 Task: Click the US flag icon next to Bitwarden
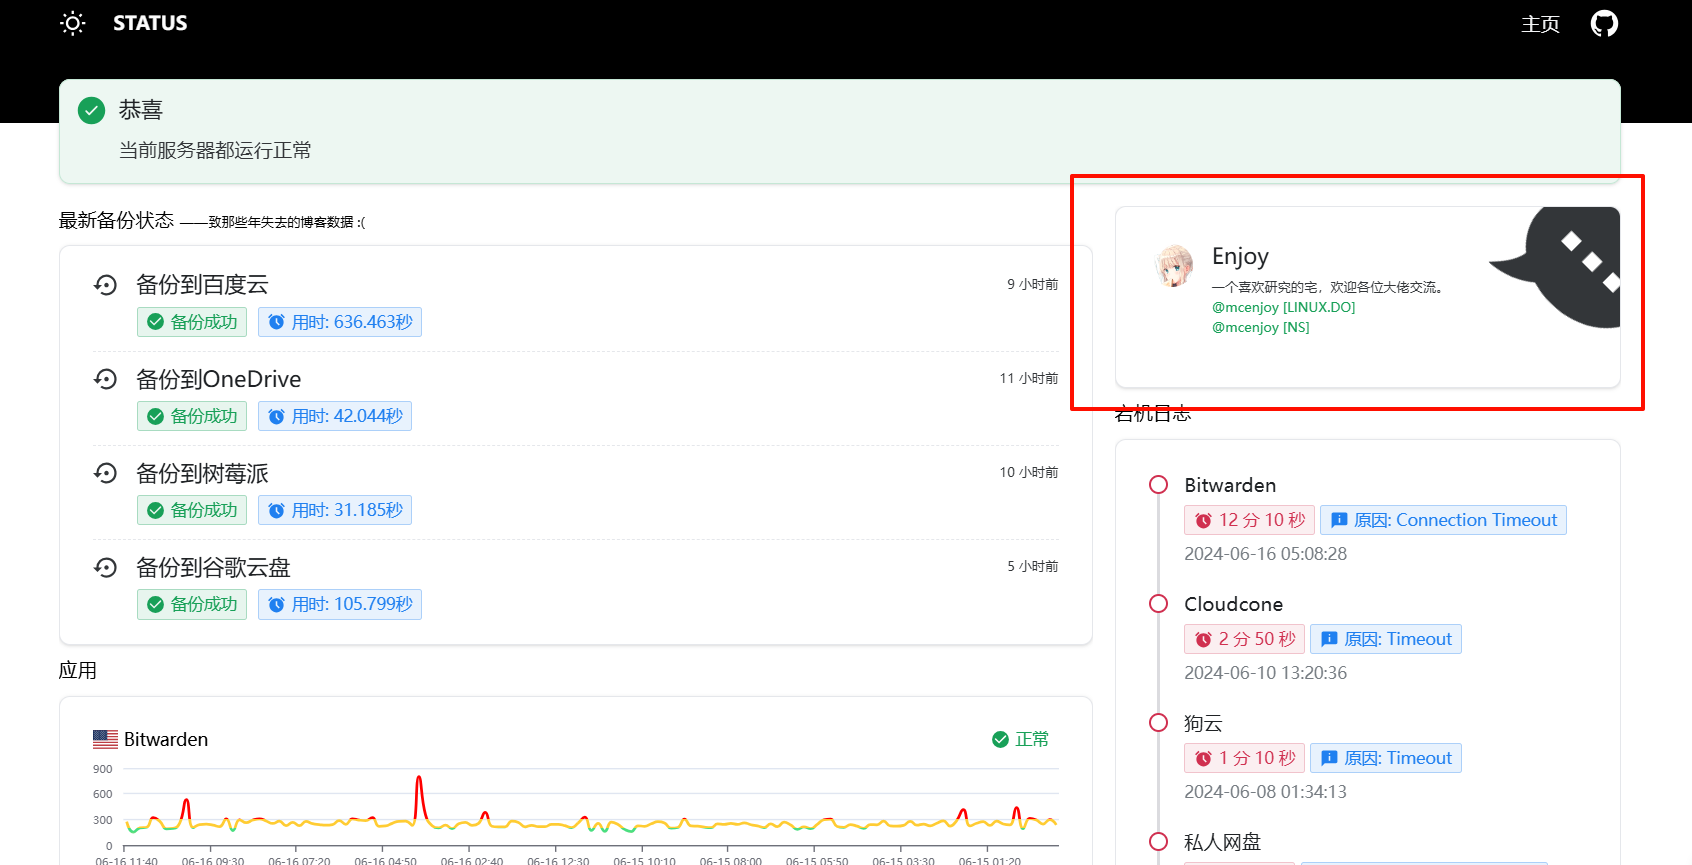105,739
